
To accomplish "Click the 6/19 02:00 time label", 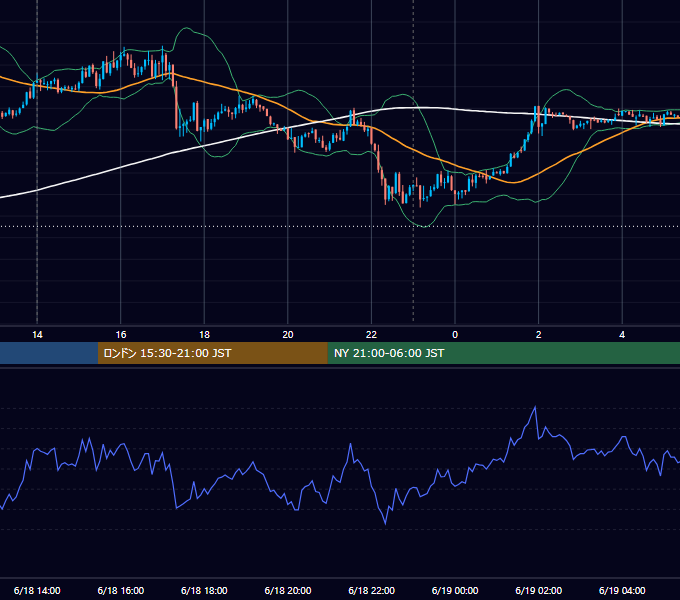I will pos(539,590).
